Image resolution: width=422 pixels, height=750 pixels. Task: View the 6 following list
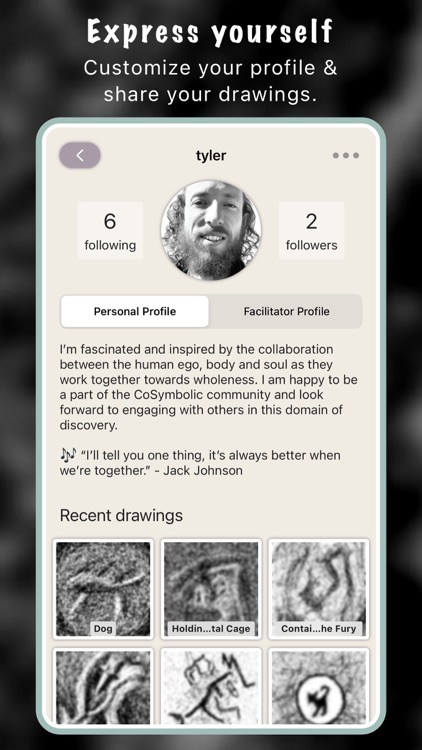[110, 231]
